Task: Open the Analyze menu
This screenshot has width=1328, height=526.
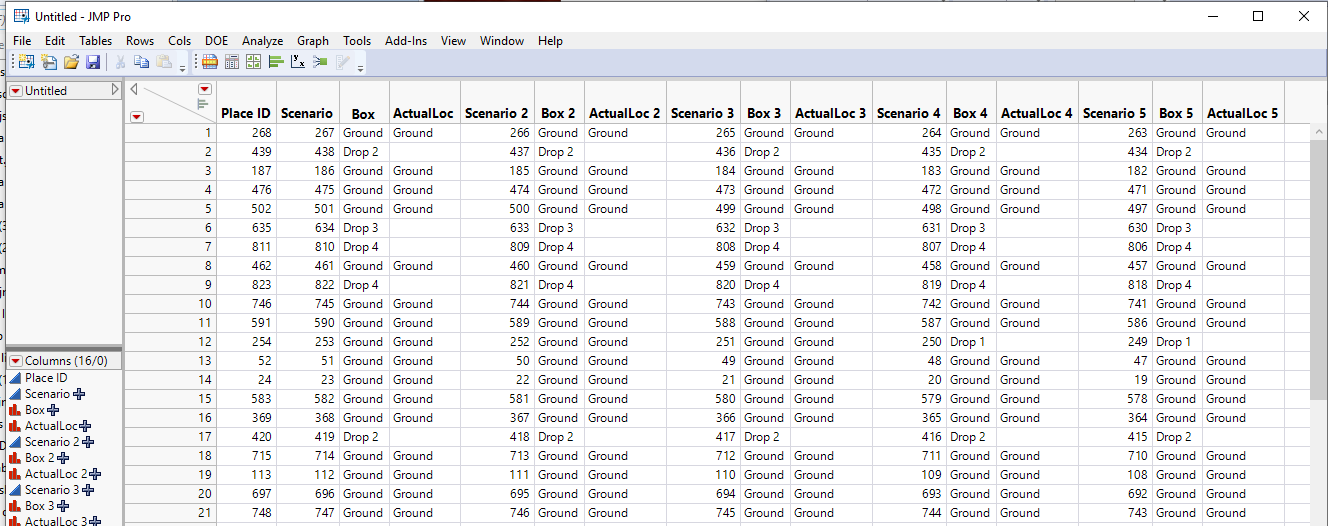Action: click(262, 41)
